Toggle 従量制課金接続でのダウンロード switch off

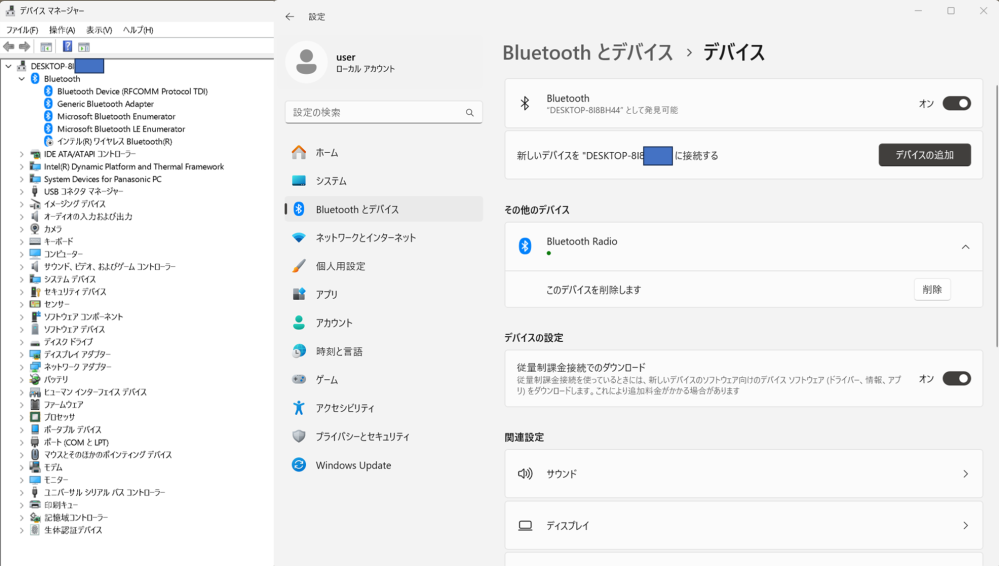(957, 379)
